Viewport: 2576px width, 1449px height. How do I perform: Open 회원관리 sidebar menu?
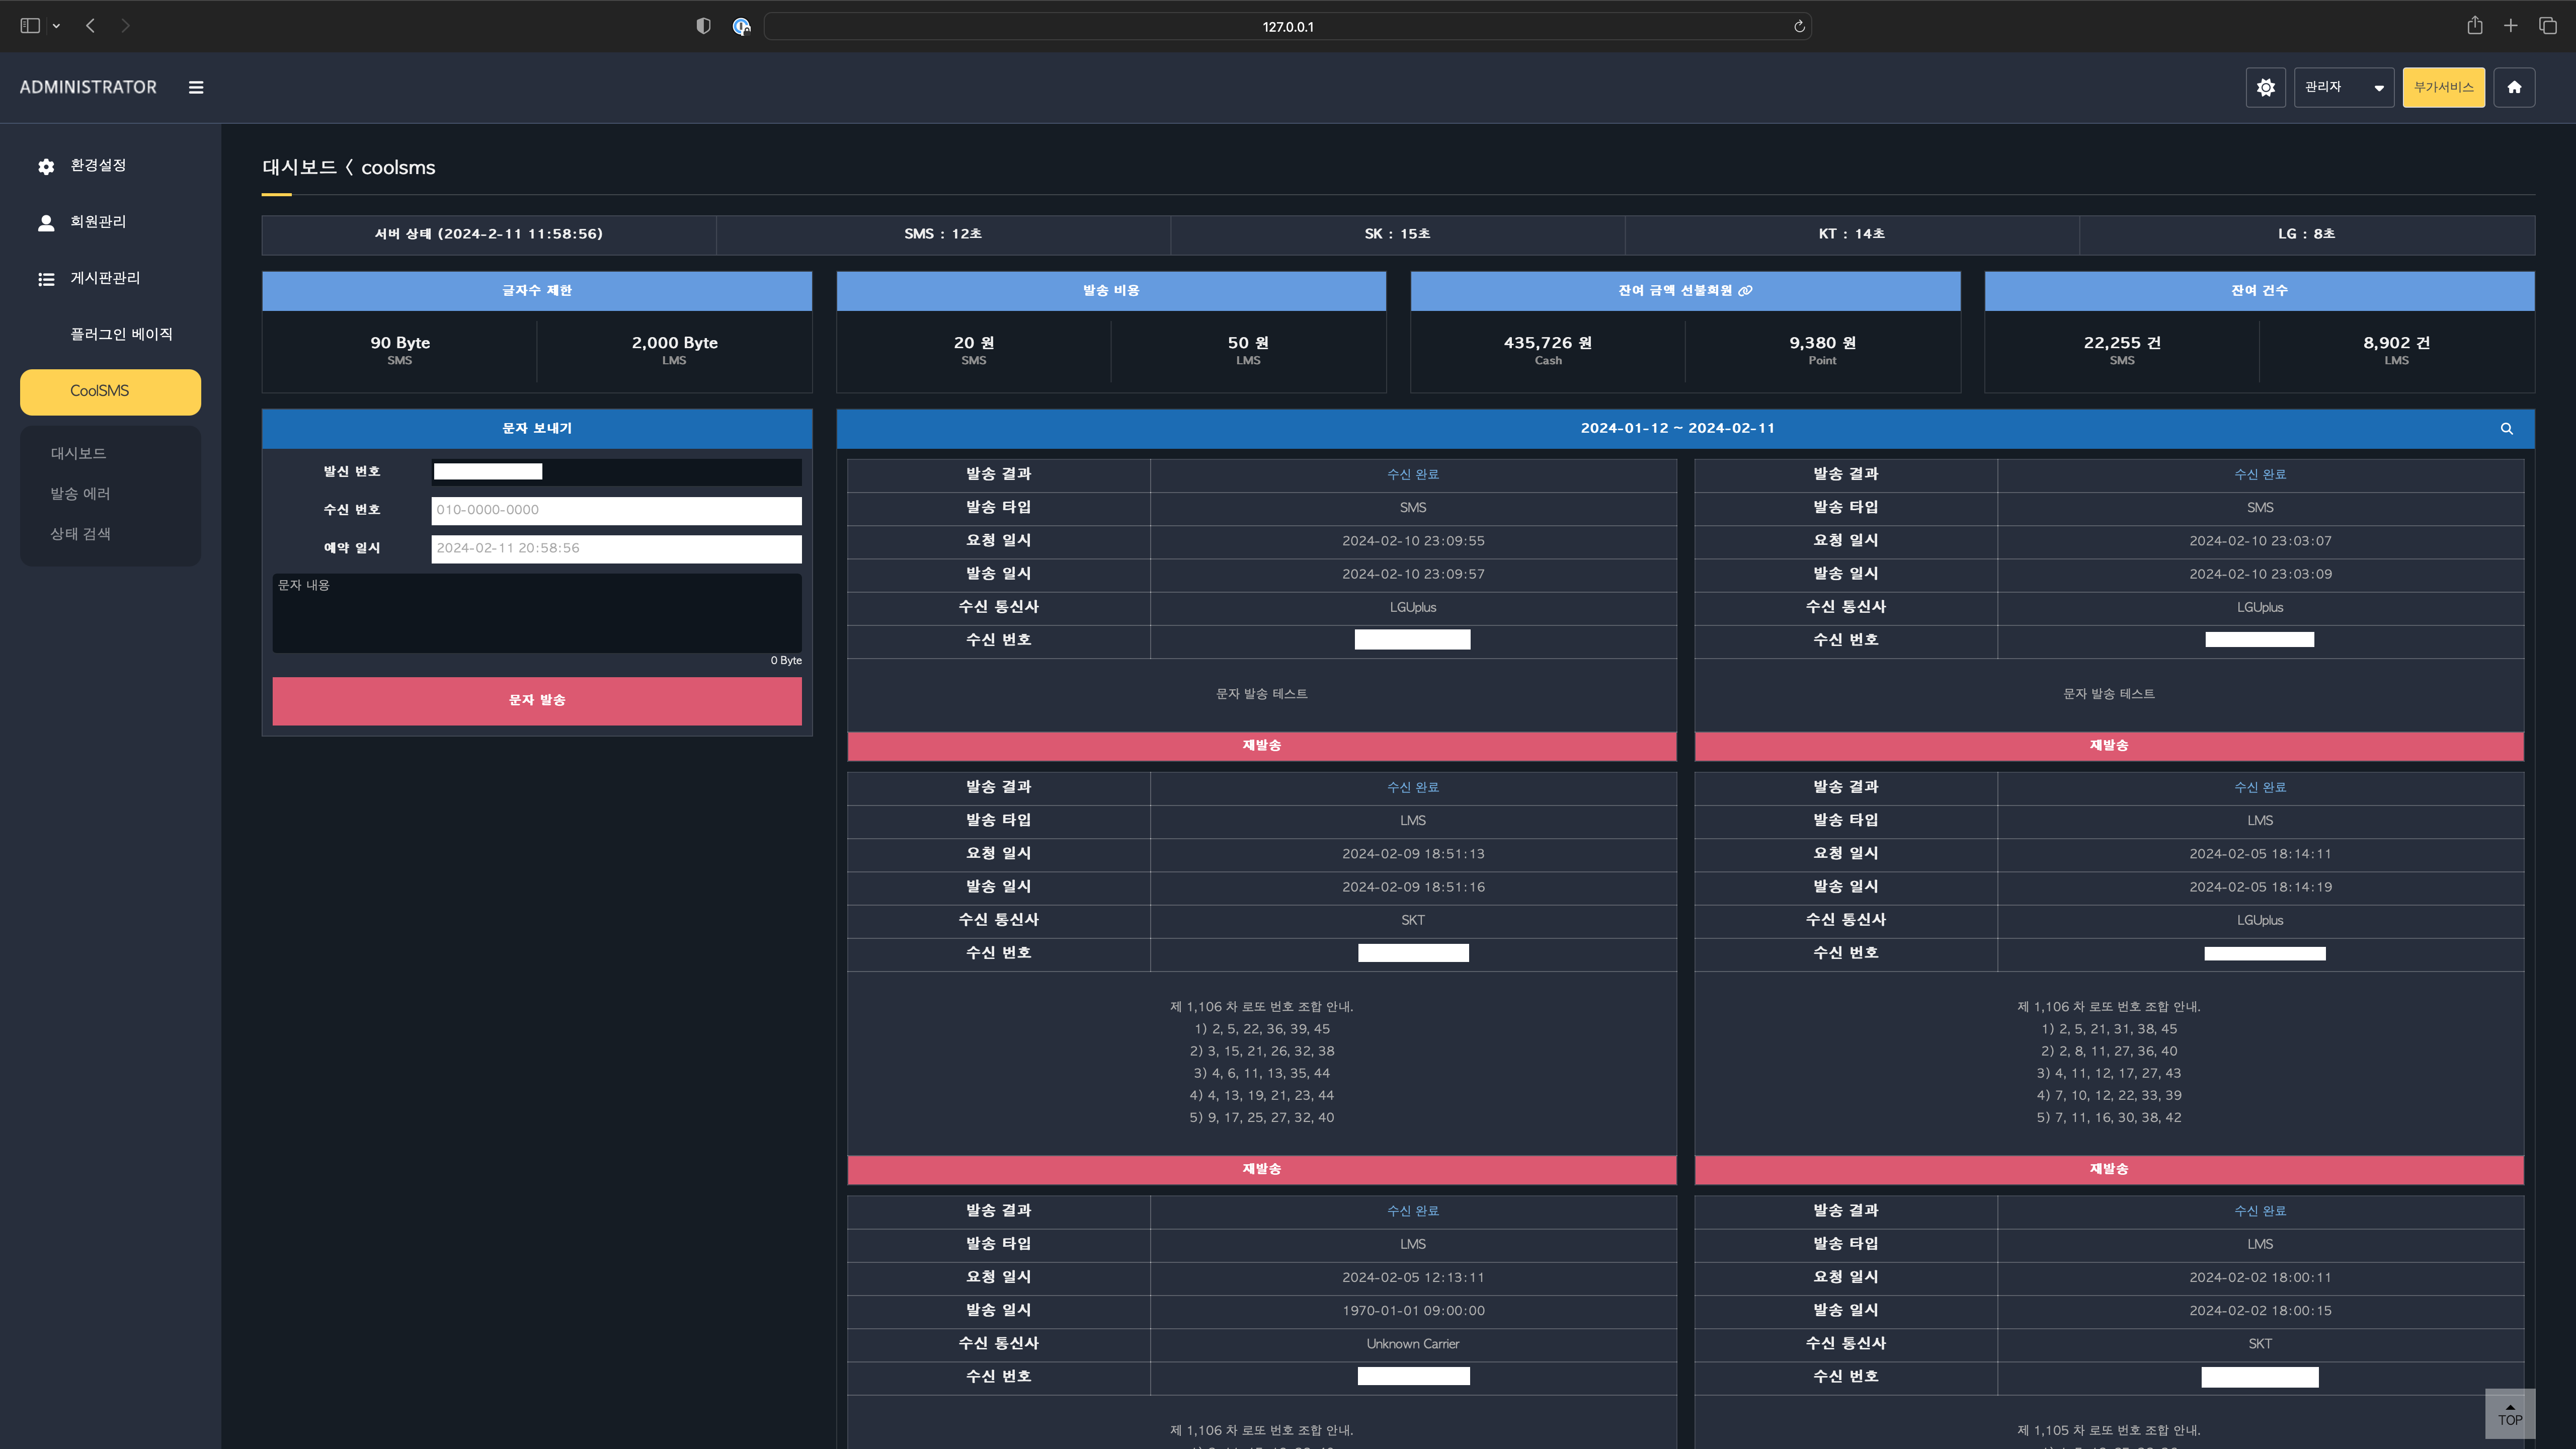pyautogui.click(x=98, y=222)
